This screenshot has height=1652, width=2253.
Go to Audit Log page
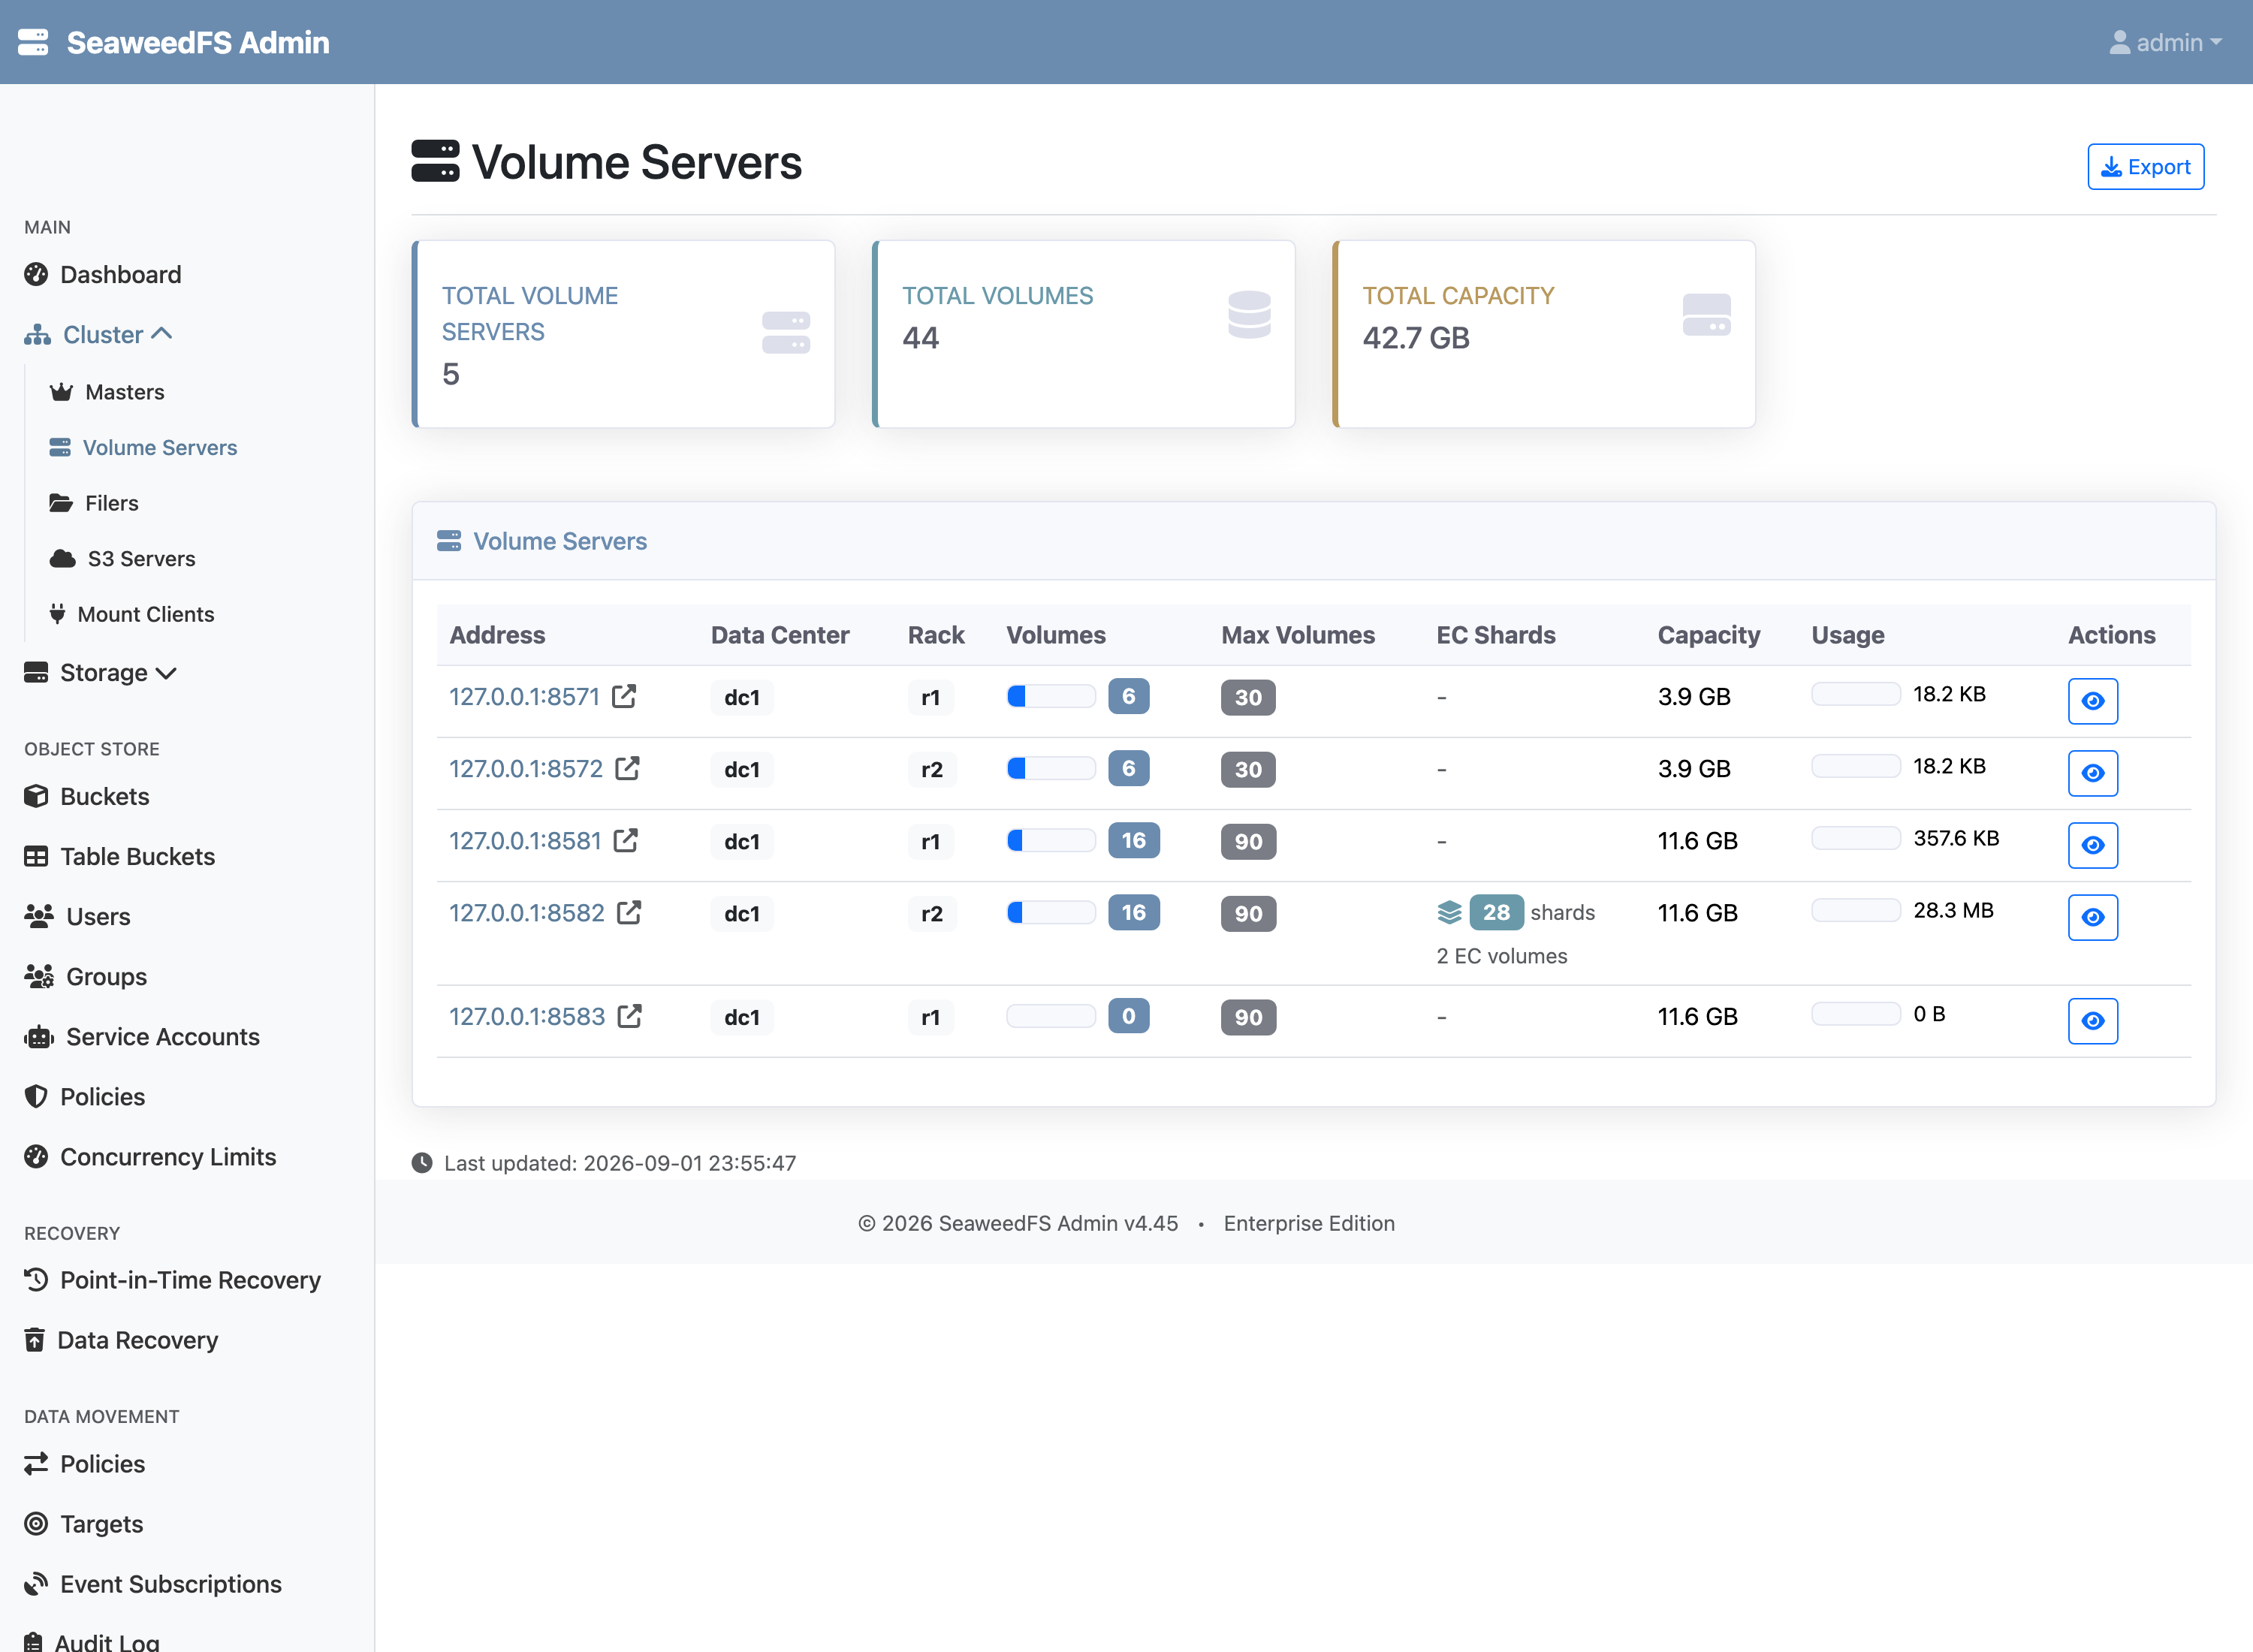click(x=92, y=1641)
